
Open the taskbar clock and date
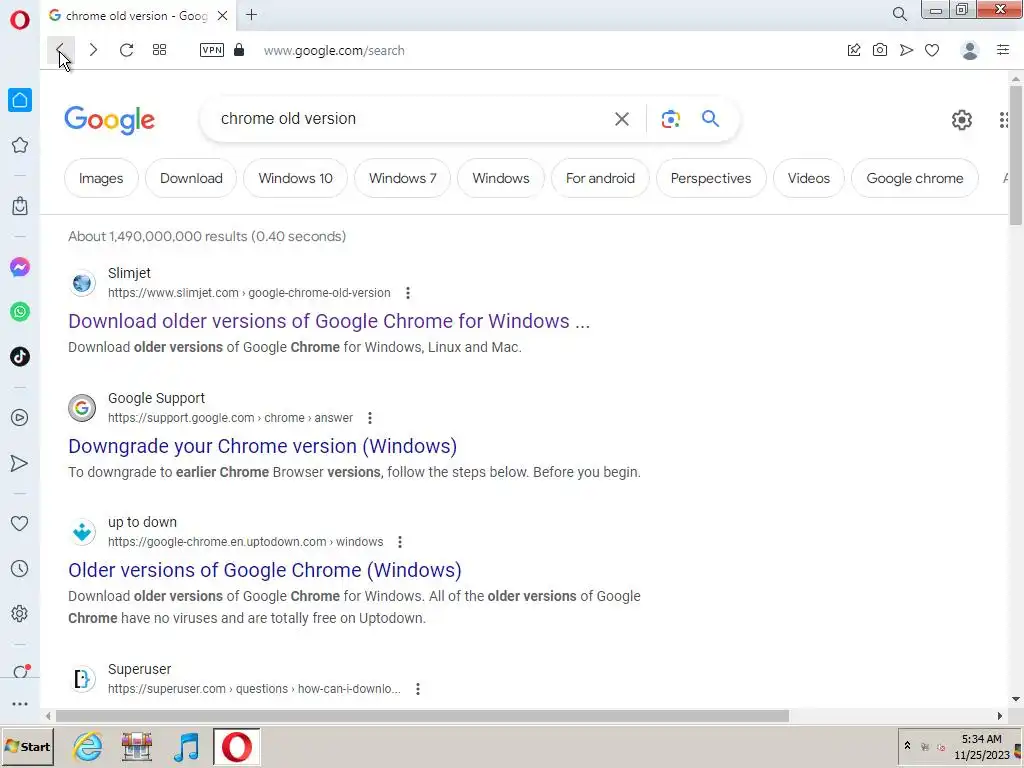click(x=982, y=746)
